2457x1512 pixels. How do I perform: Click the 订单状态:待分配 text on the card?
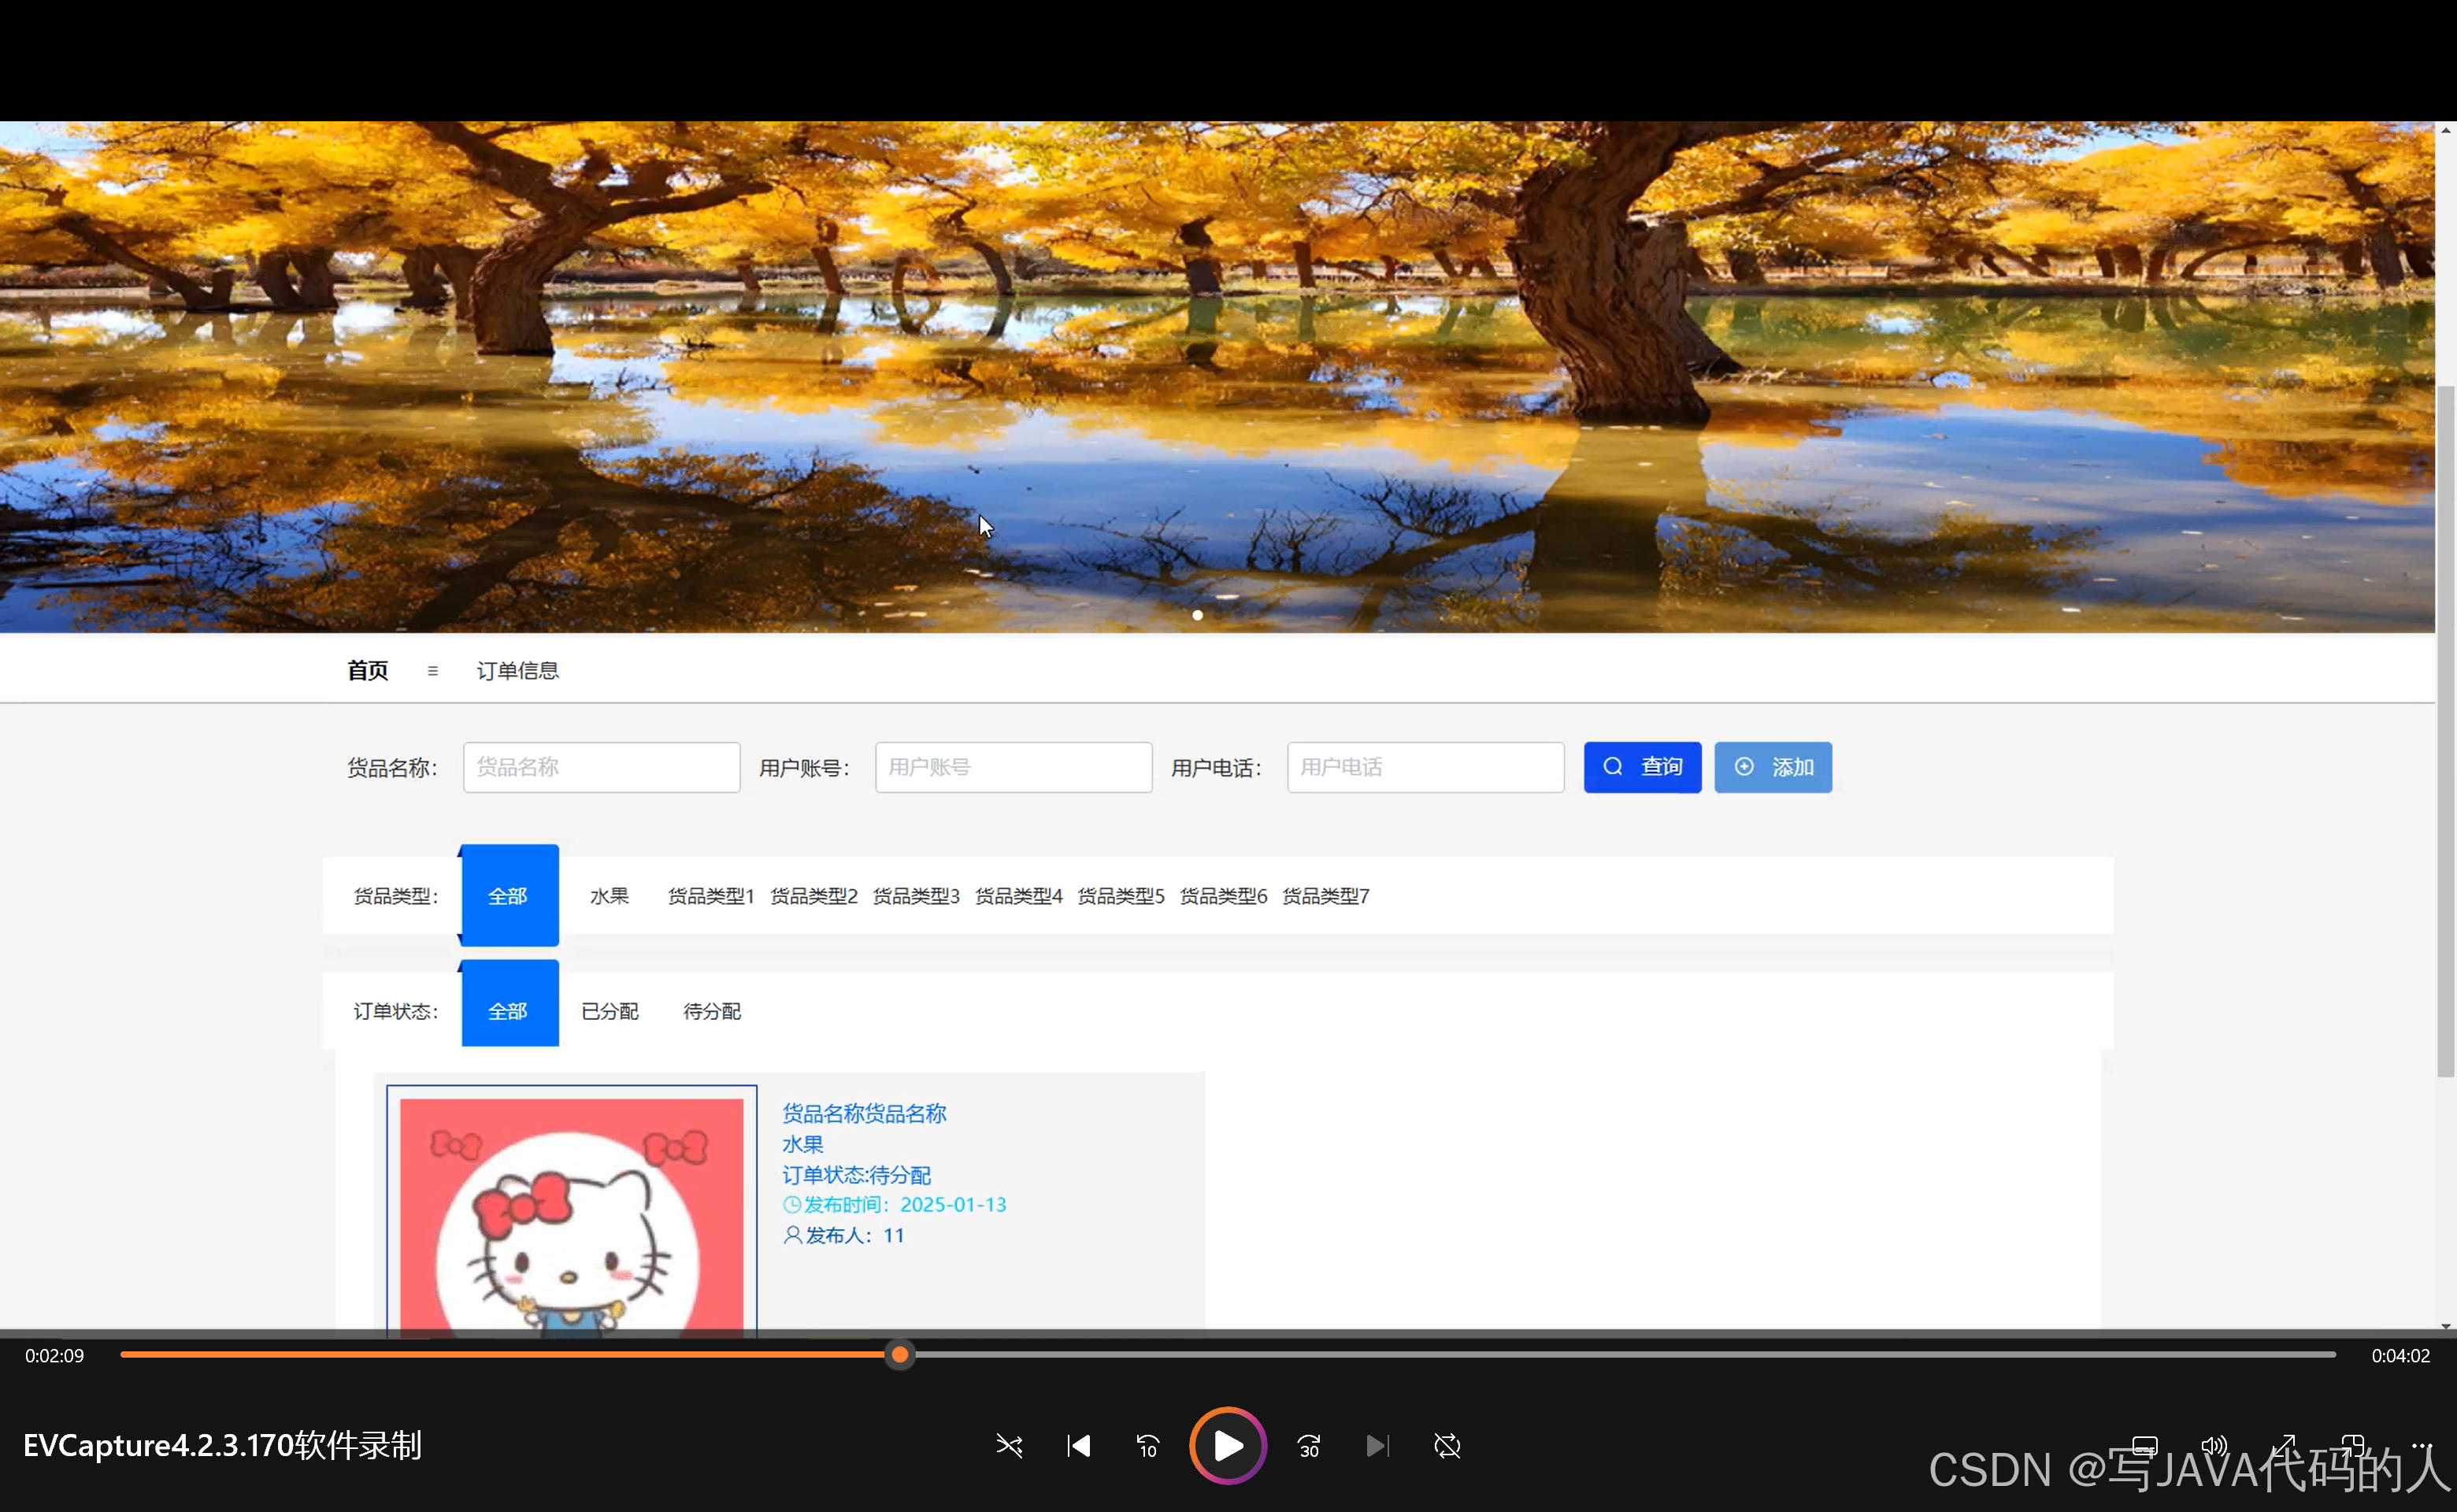(856, 1175)
